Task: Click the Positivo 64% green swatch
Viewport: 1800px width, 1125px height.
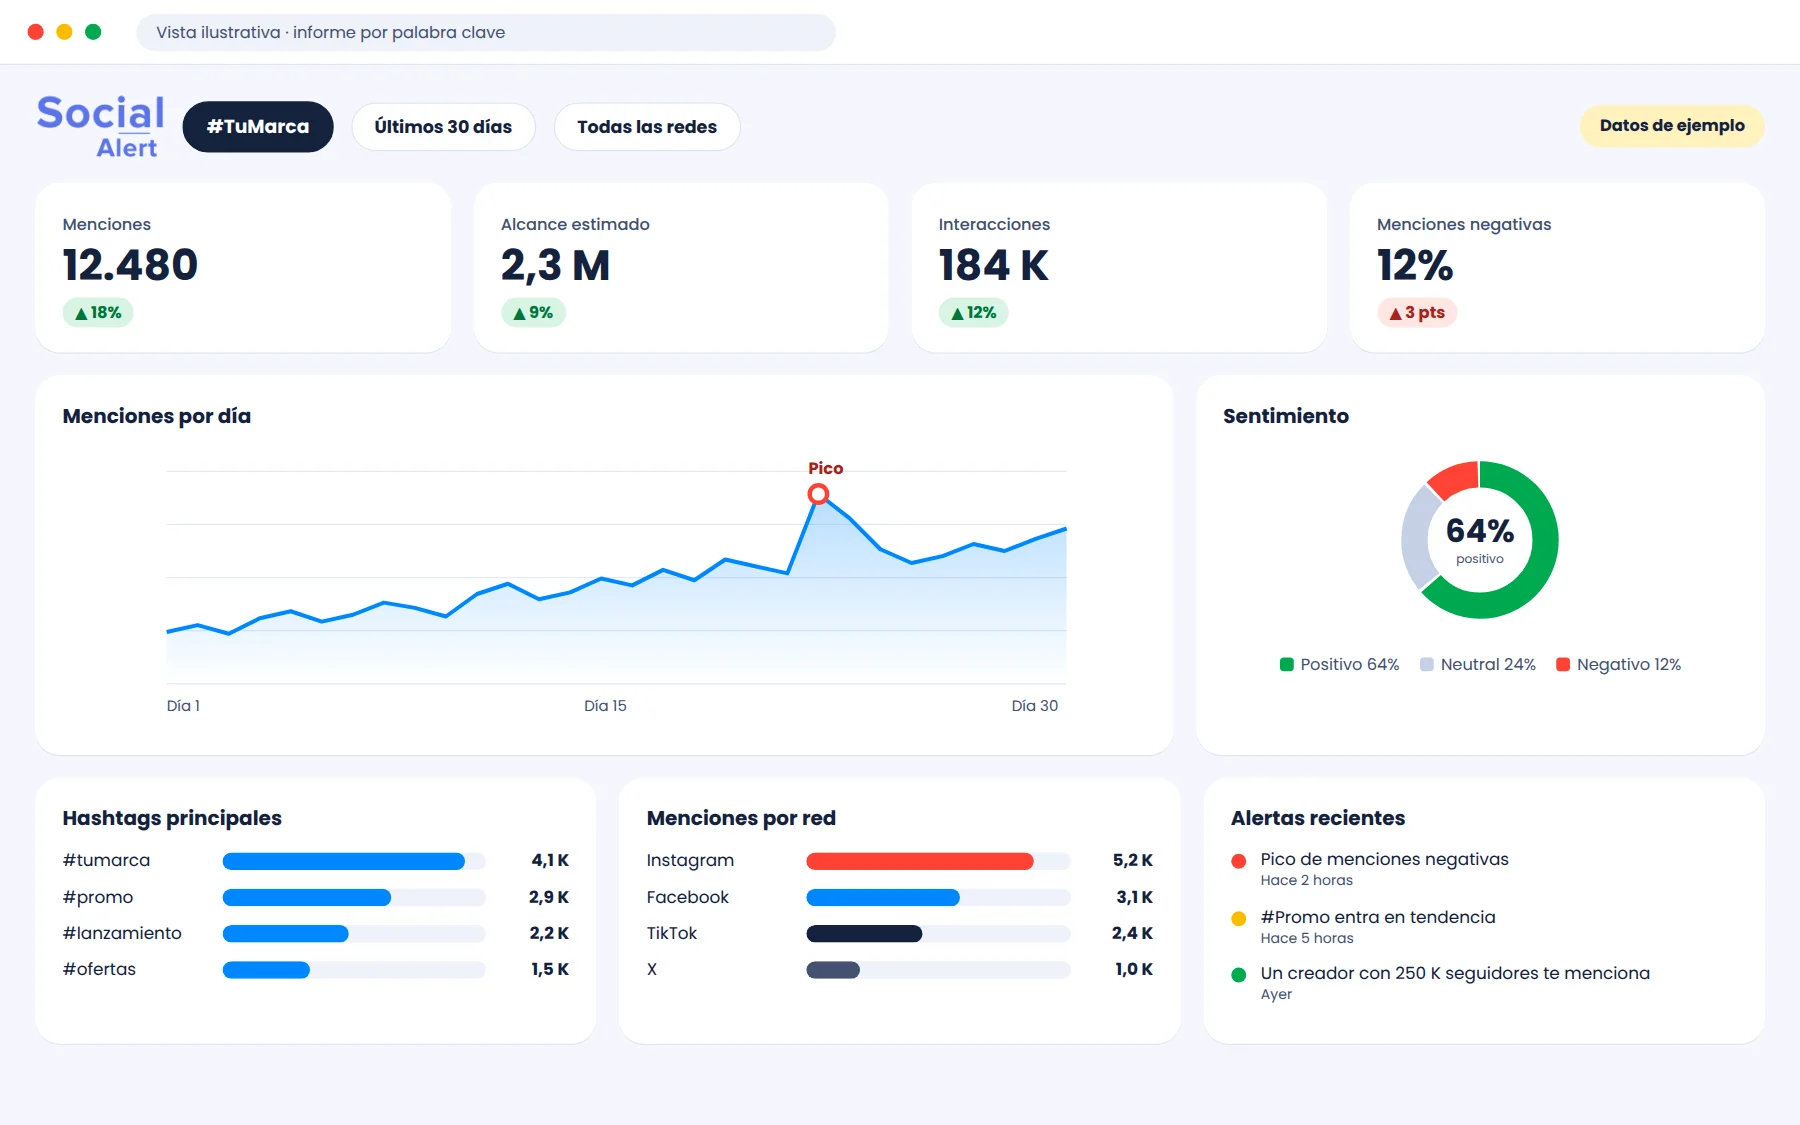Action: tap(1287, 665)
